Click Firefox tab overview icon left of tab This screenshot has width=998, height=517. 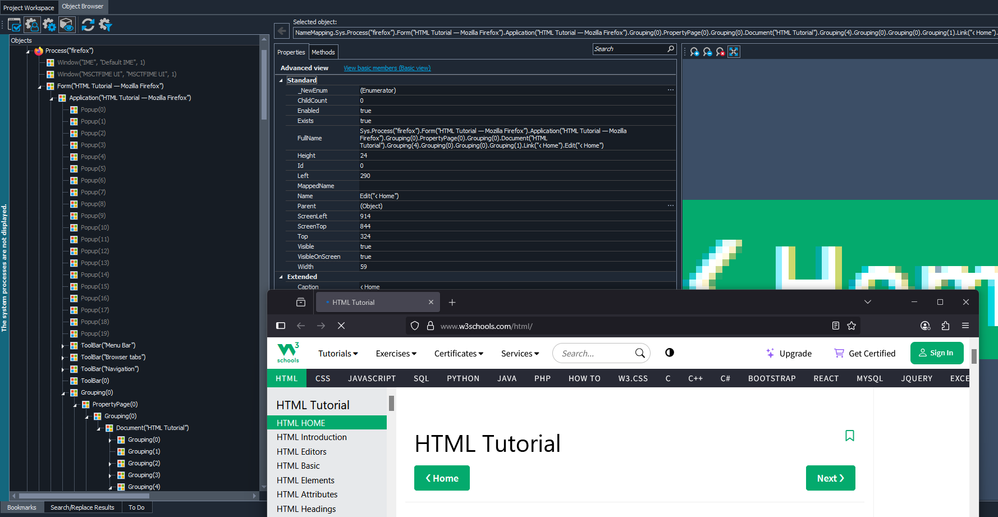click(300, 302)
